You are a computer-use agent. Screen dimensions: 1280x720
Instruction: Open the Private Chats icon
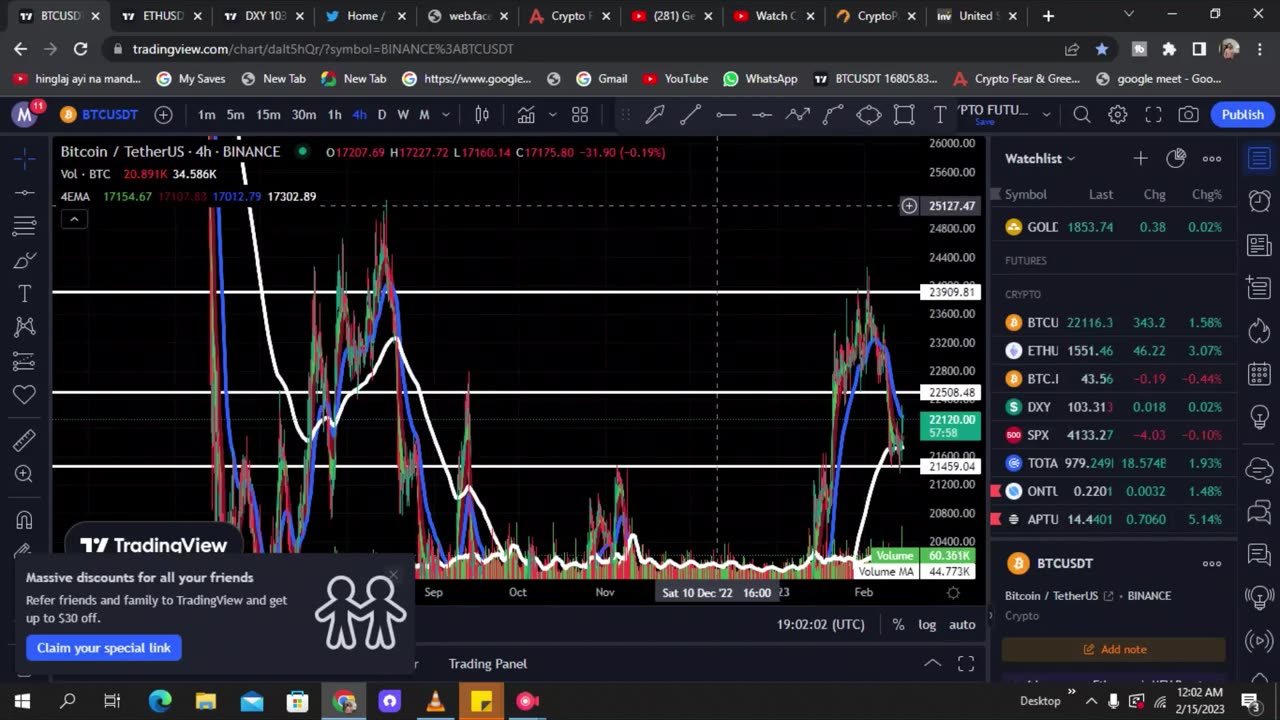point(1259,512)
